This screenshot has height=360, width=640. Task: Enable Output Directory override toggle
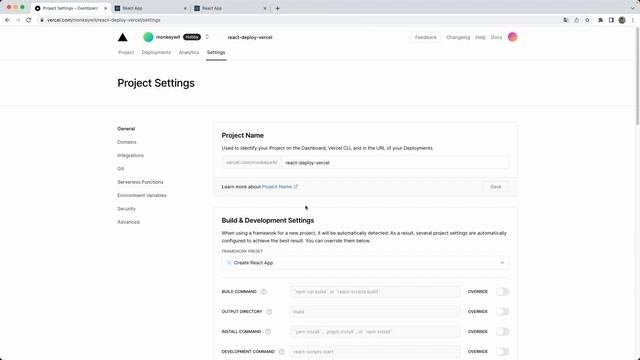click(502, 312)
